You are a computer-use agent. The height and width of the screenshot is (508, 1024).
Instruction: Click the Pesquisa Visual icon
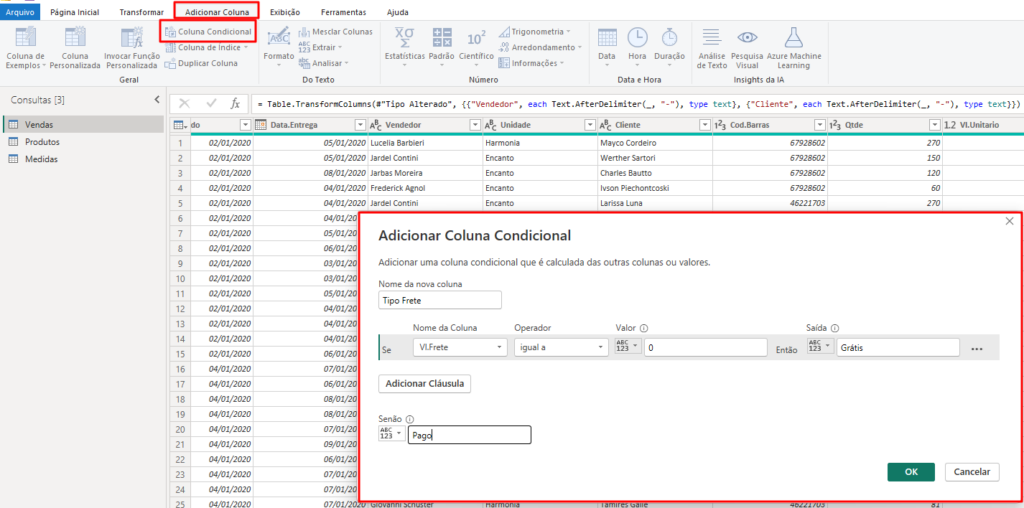click(747, 39)
